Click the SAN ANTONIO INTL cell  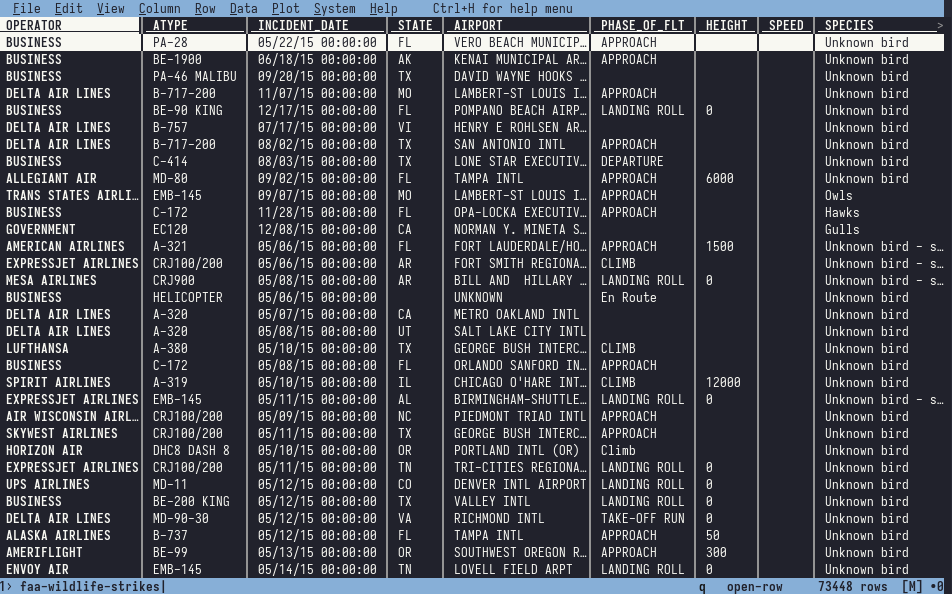click(509, 145)
